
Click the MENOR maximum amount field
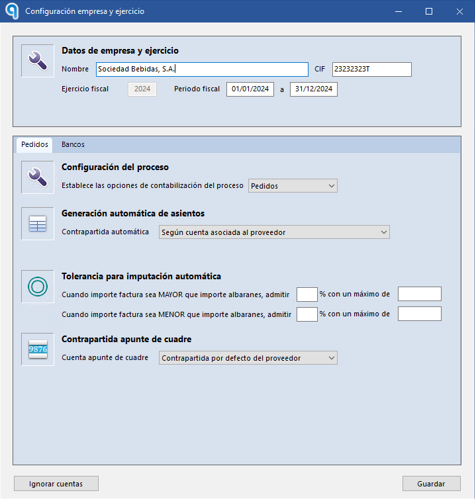pyautogui.click(x=420, y=314)
